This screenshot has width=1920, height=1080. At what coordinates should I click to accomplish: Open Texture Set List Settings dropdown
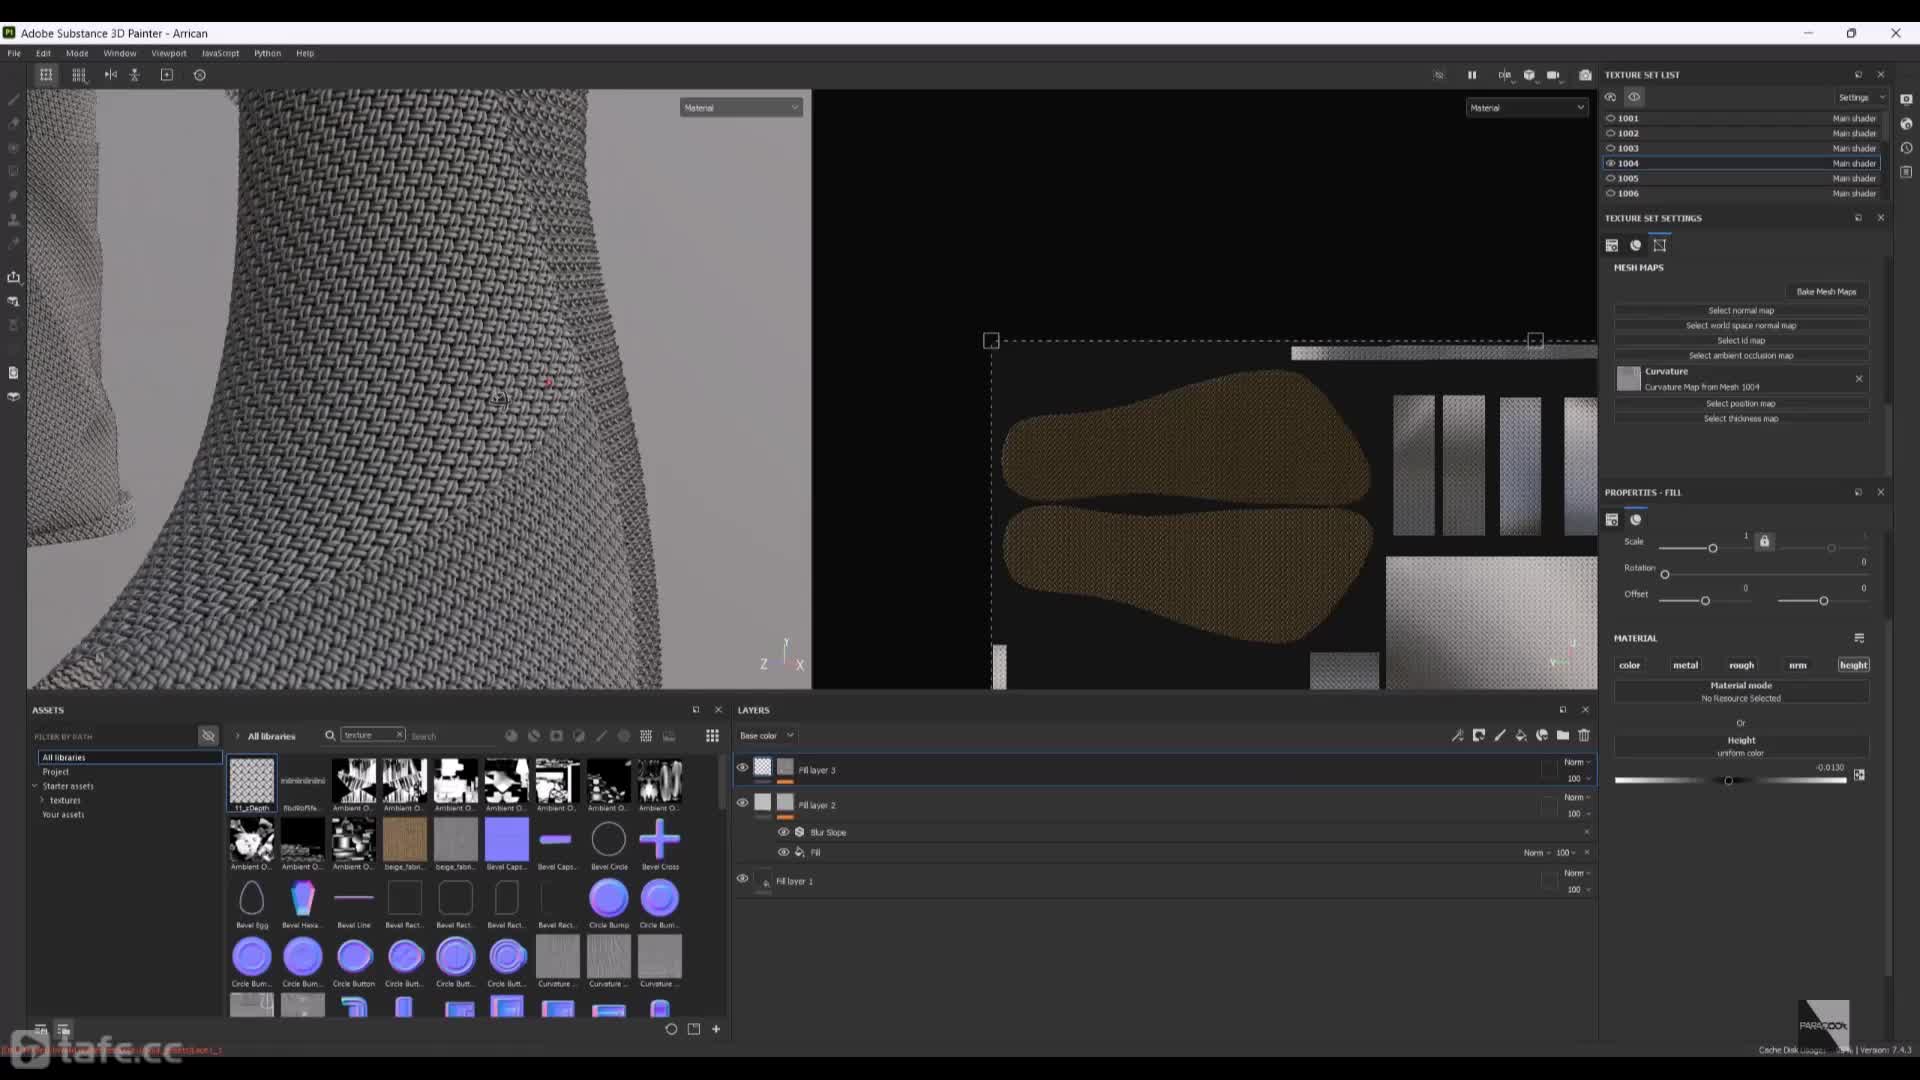(x=1860, y=97)
